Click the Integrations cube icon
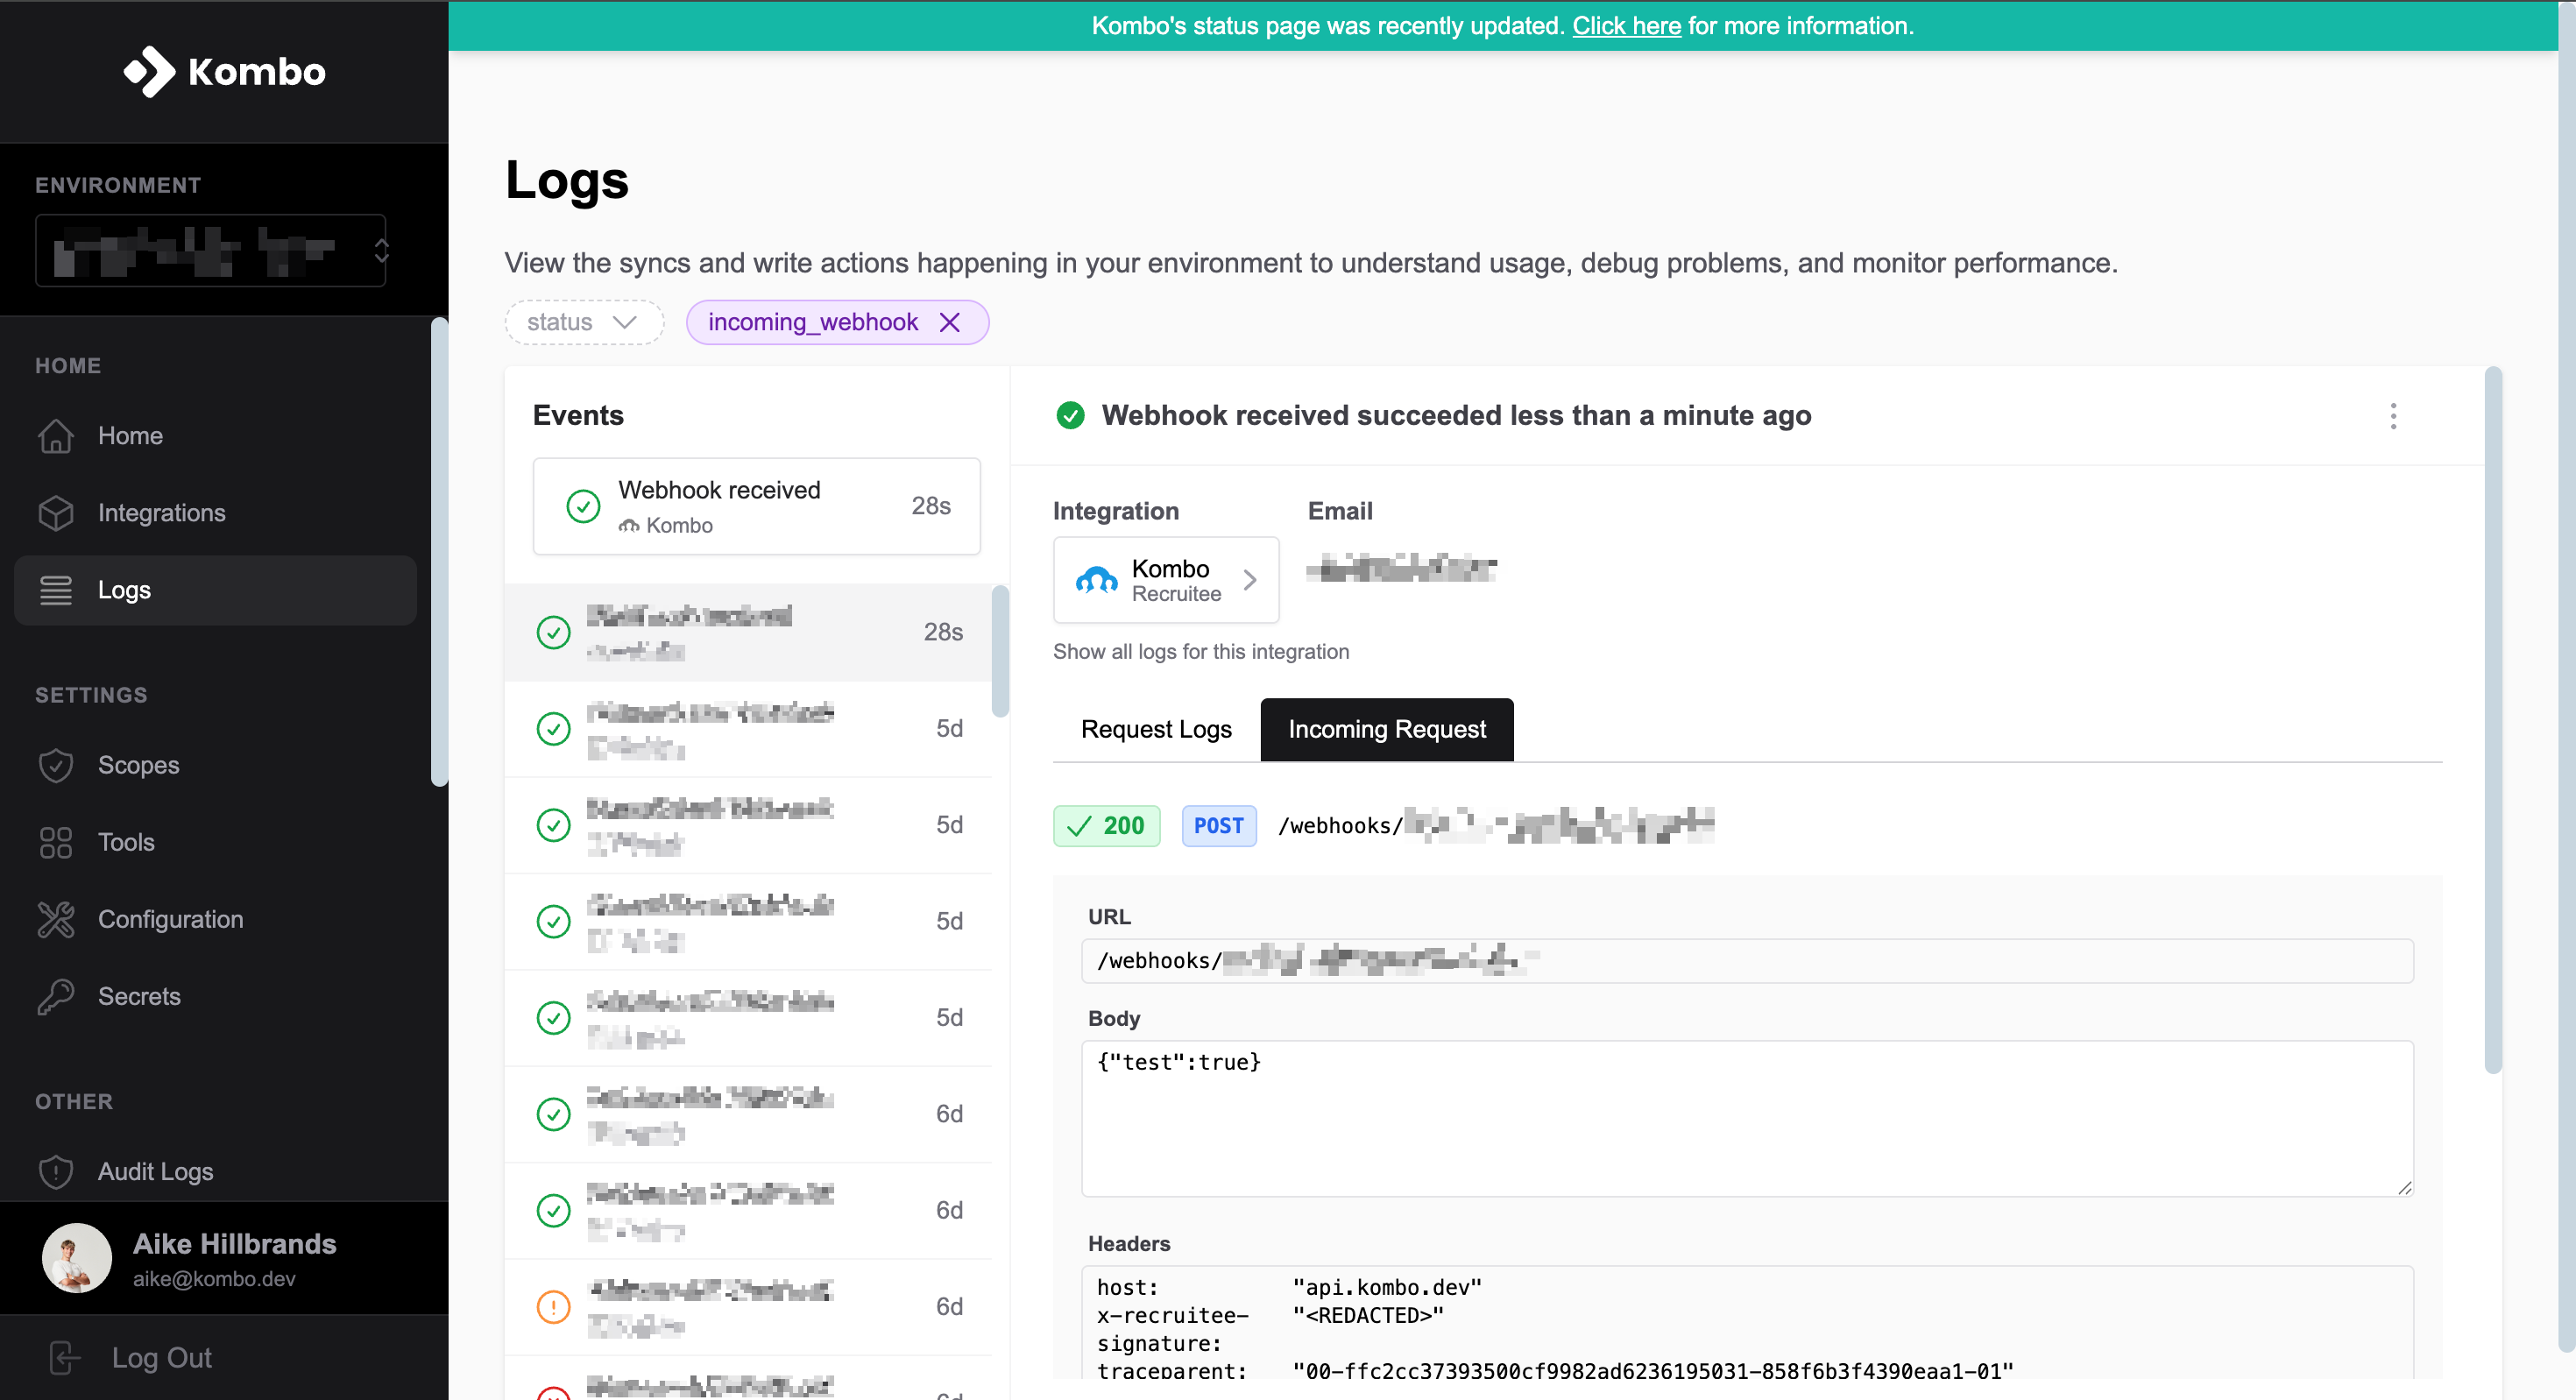This screenshot has height=1400, width=2576. tap(56, 513)
